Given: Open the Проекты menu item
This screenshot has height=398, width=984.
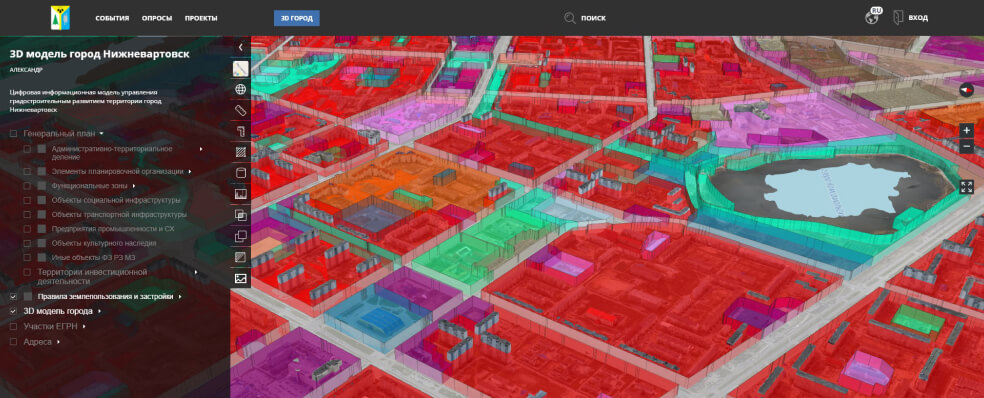Looking at the screenshot, I should pos(201,18).
